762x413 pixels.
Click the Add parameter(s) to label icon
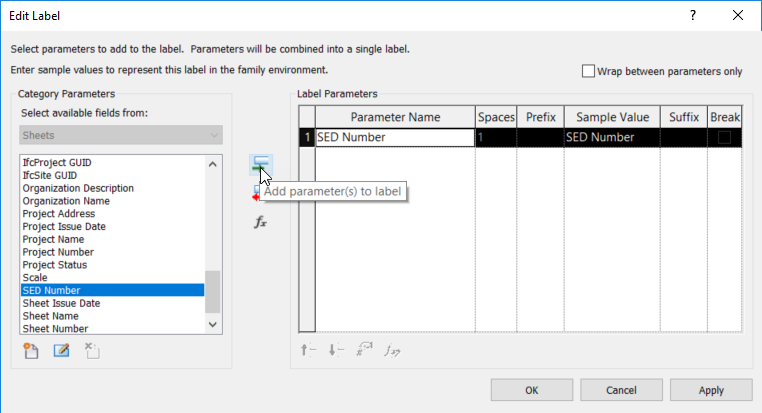coord(261,164)
